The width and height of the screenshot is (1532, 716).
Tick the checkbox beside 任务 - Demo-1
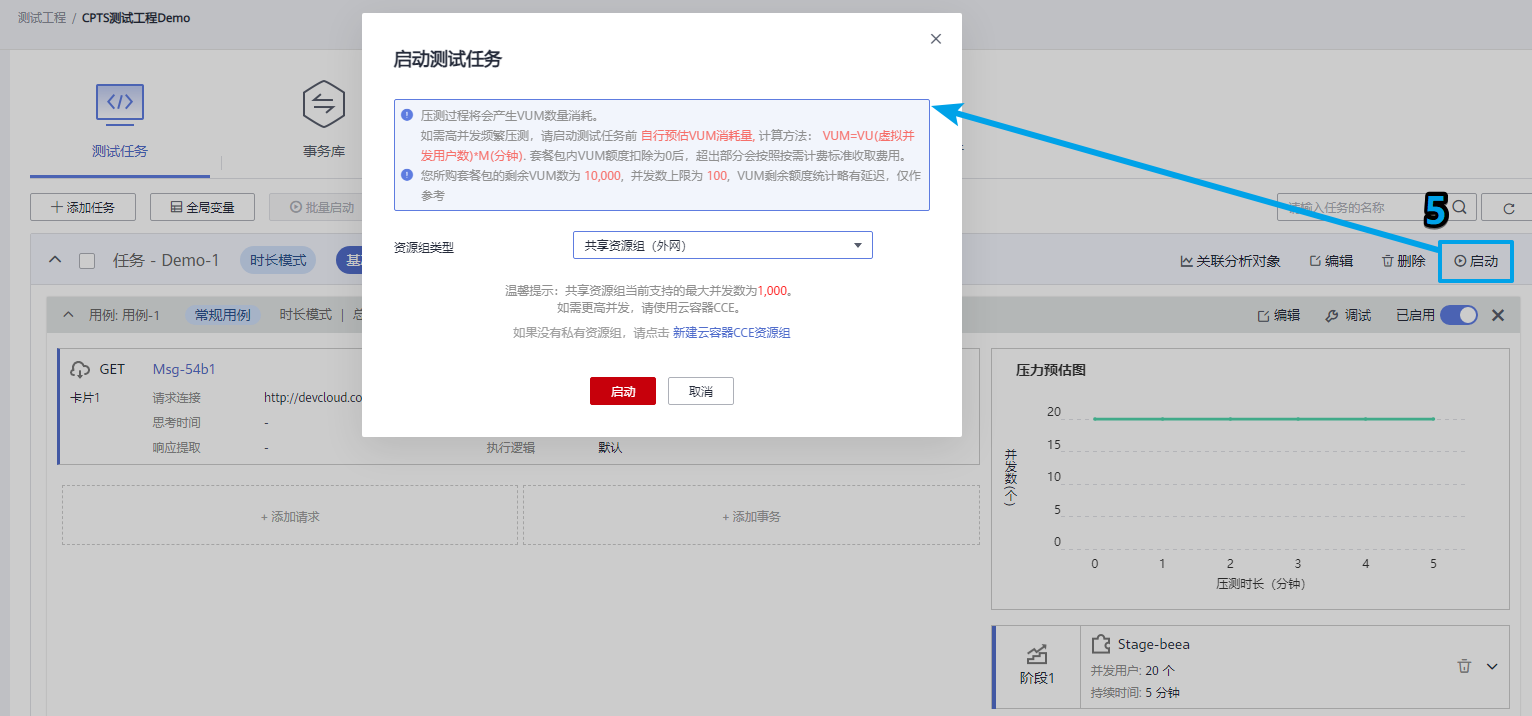[x=87, y=261]
